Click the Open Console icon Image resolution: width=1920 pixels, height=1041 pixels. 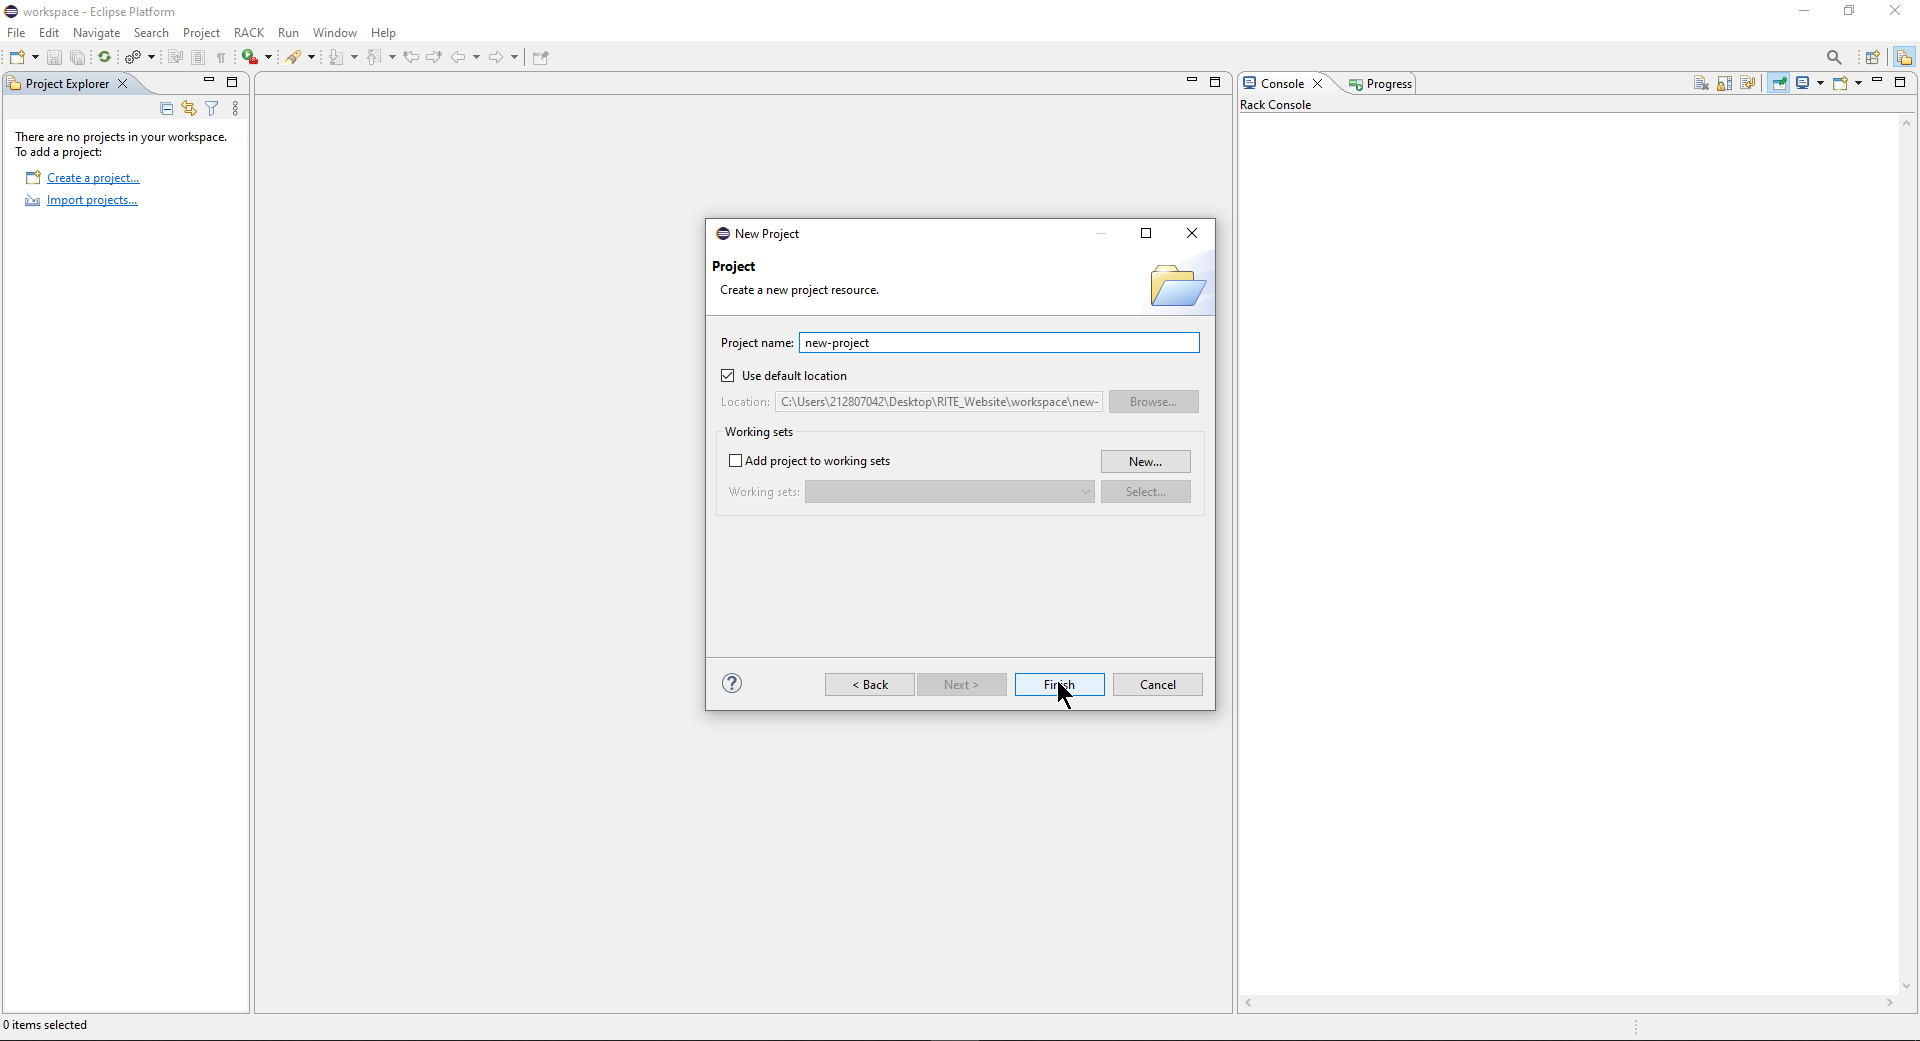tap(1840, 83)
